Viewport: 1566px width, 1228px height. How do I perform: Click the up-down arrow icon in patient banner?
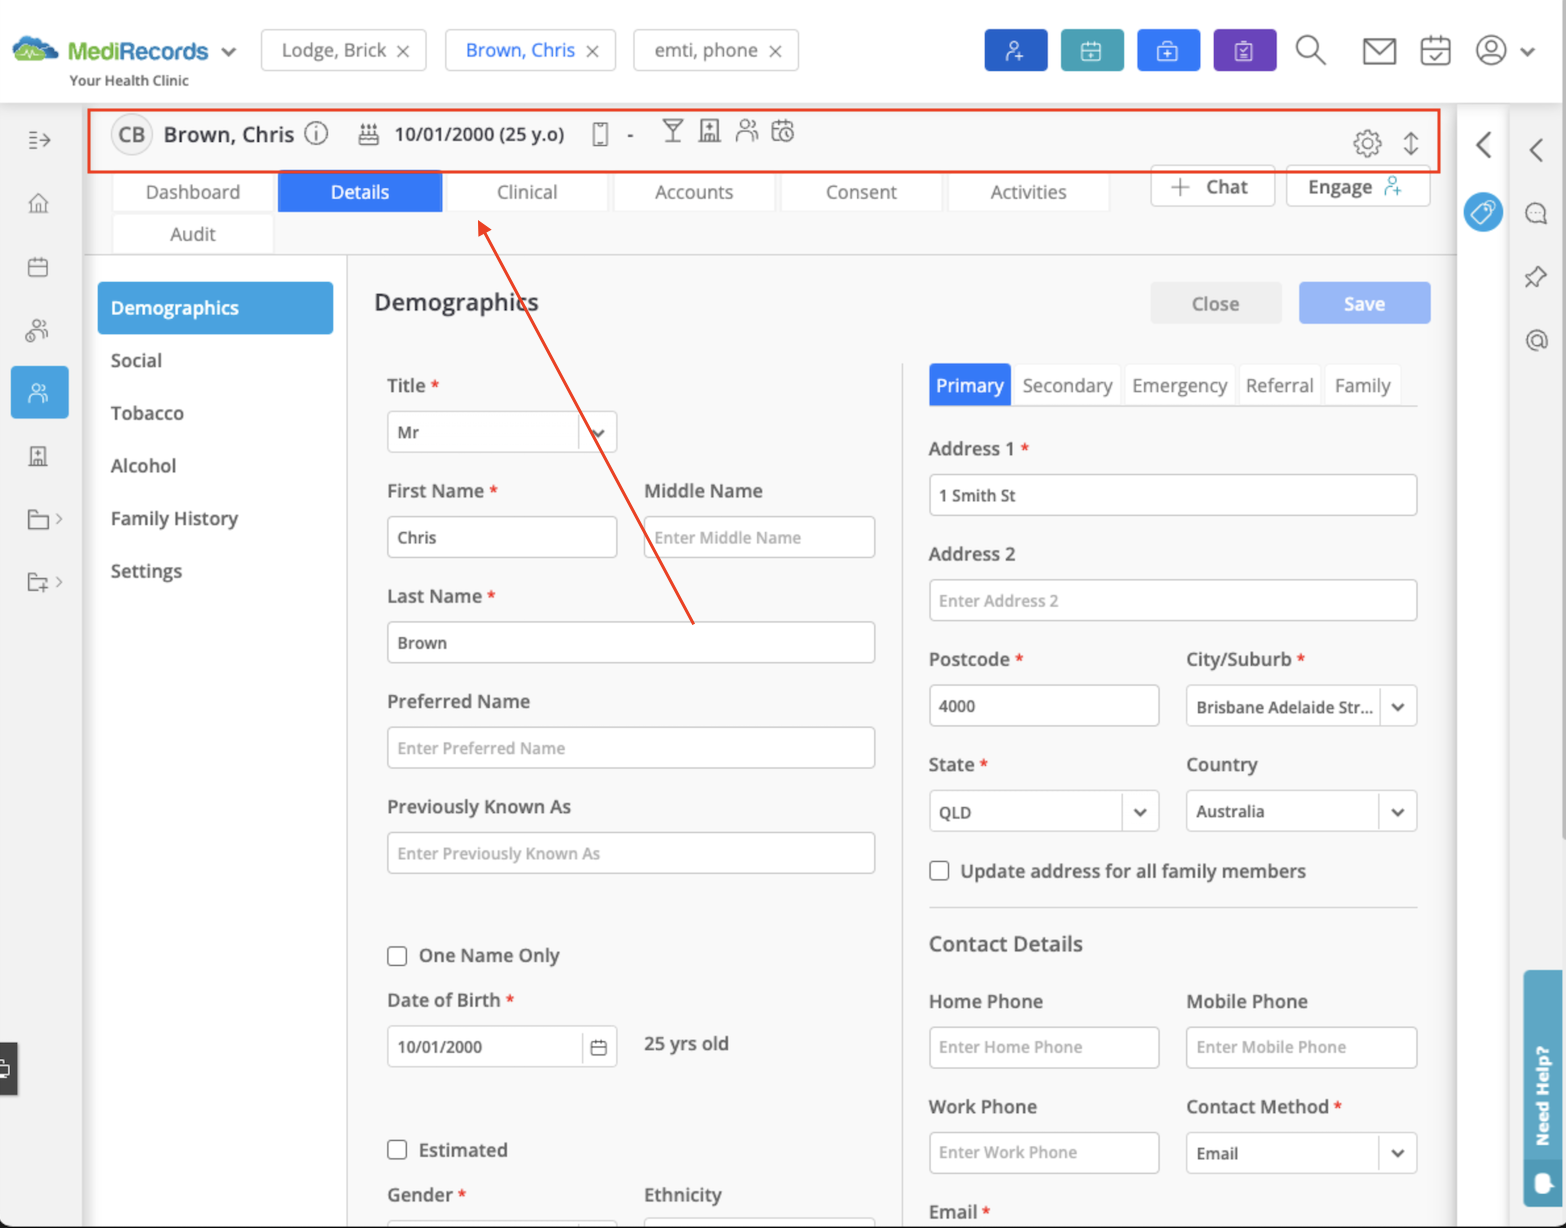click(1410, 143)
